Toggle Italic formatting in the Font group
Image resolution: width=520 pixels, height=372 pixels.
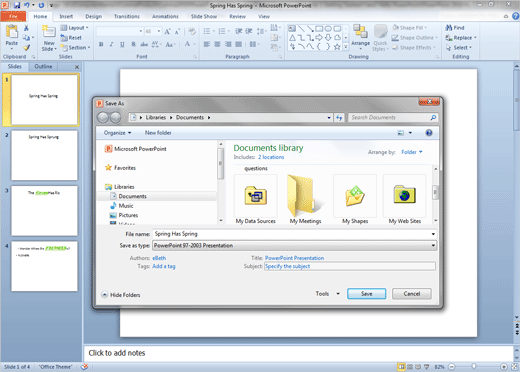(111, 44)
